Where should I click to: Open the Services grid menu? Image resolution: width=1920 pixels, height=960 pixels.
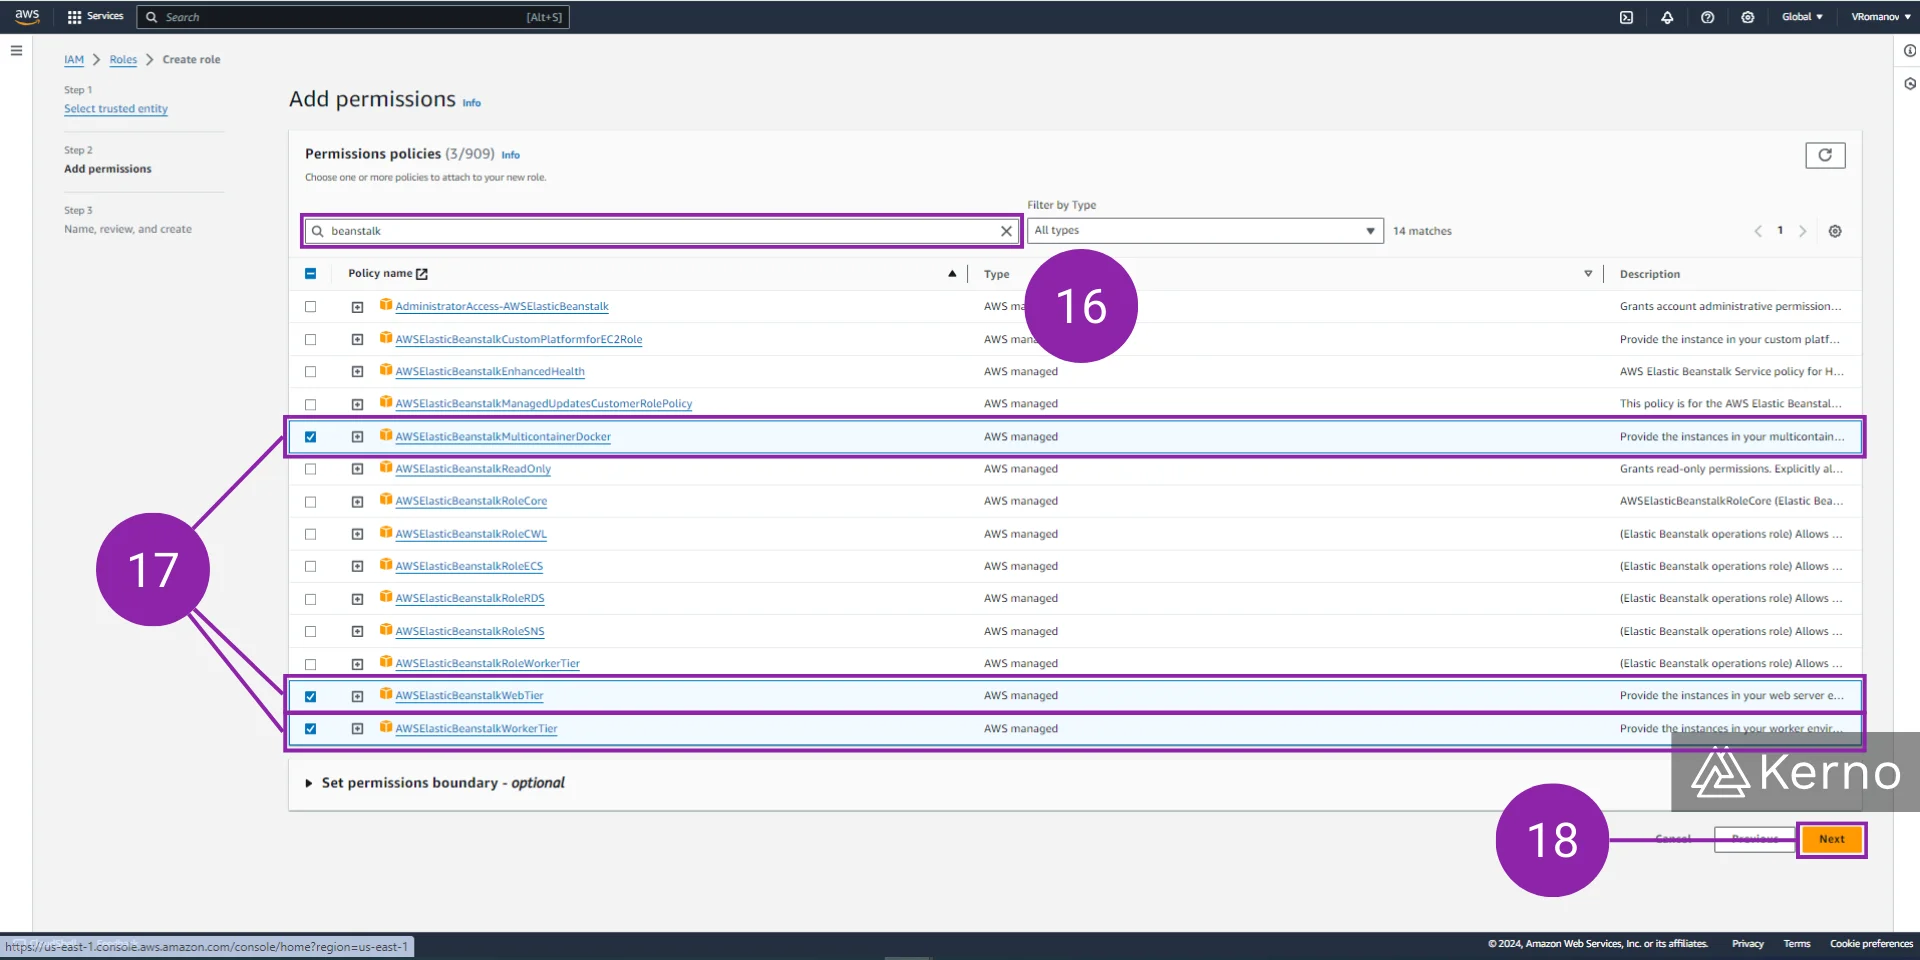coord(95,16)
